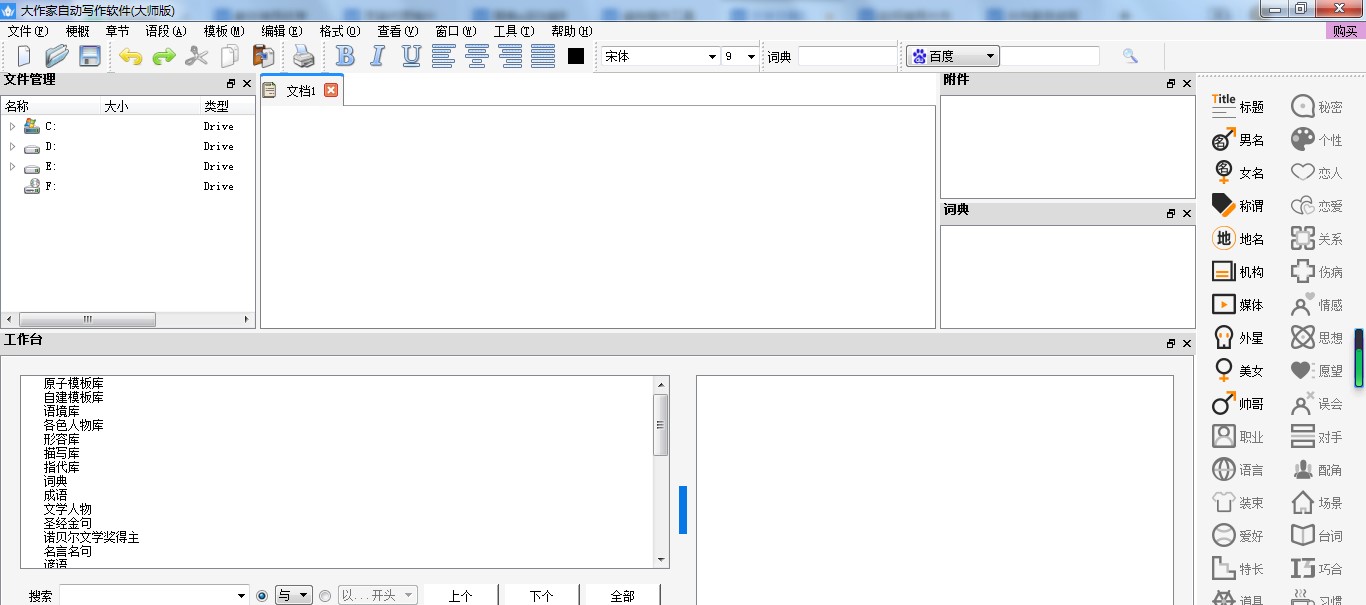This screenshot has height=605, width=1366.
Task: Select the 与 search radio button
Action: pos(262,596)
